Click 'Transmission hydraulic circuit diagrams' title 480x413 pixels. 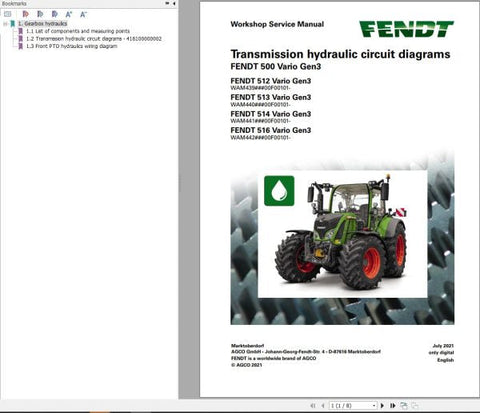click(340, 54)
